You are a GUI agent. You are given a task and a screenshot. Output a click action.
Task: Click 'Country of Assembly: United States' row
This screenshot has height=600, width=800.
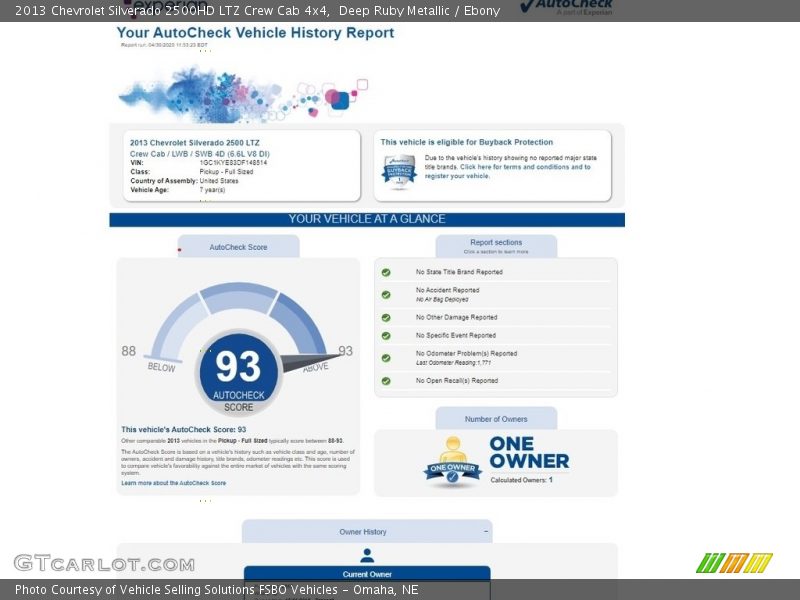point(184,181)
